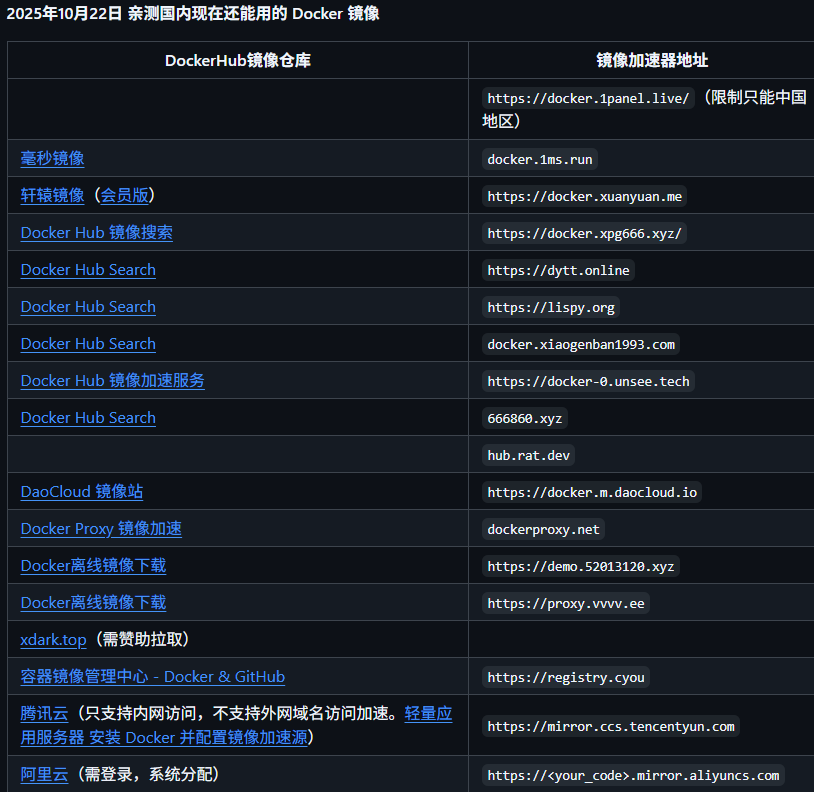Open the DaoCloud 镜像站 link
Image resolution: width=814 pixels, height=792 pixels.
click(82, 491)
